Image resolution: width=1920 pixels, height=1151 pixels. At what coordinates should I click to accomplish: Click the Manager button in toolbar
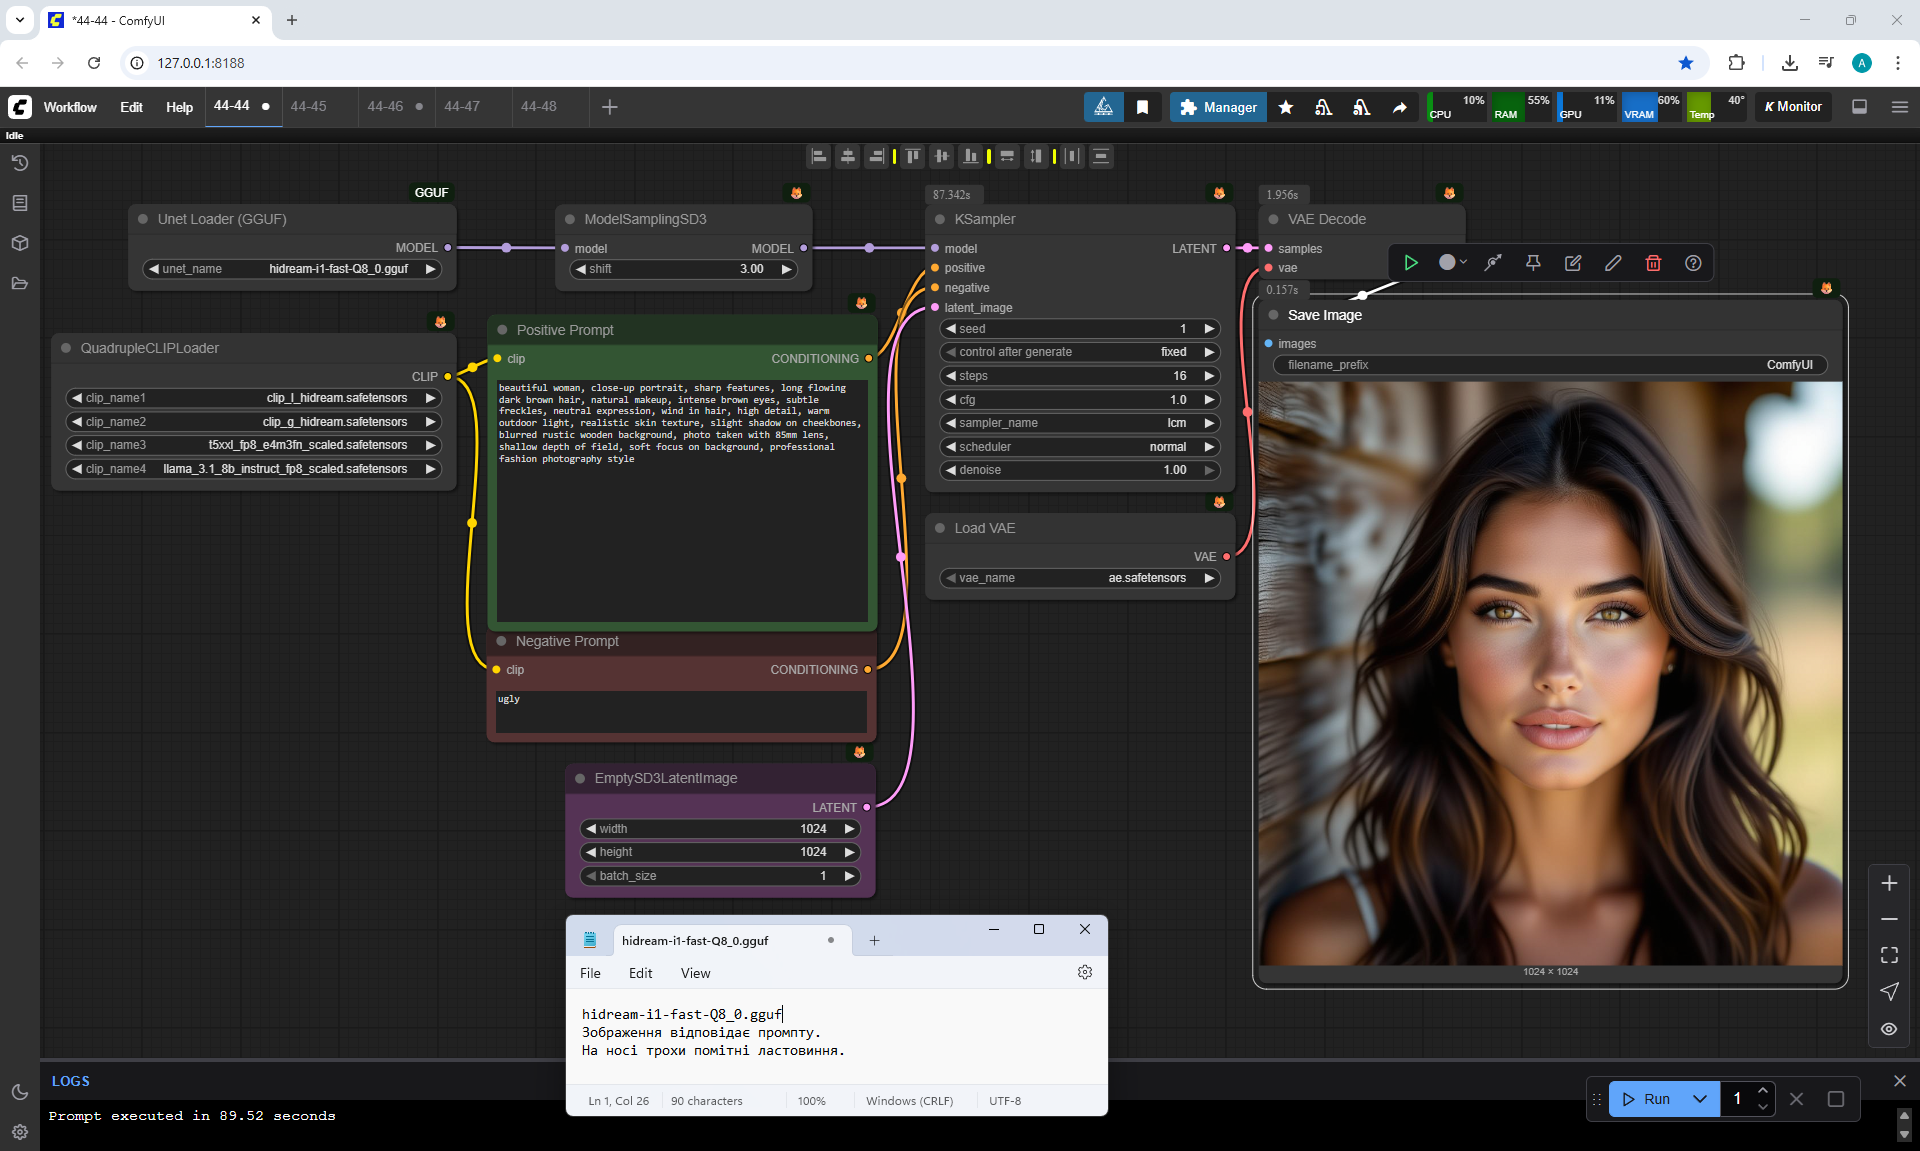[1218, 107]
